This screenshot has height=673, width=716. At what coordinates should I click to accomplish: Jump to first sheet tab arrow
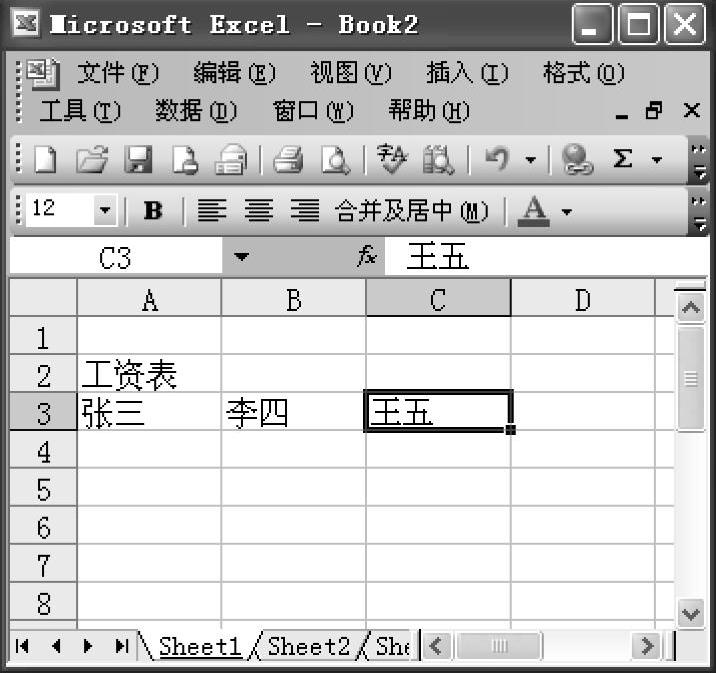click(22, 646)
